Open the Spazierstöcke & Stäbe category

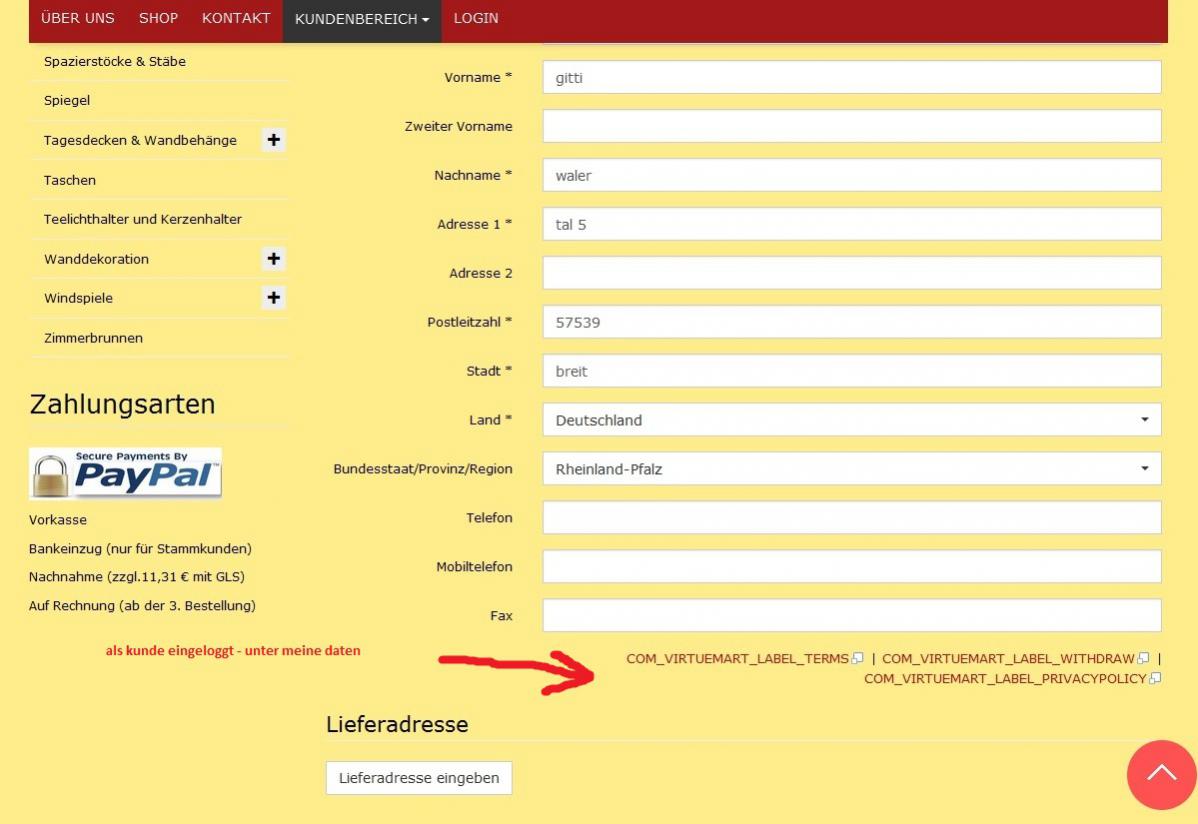point(115,61)
